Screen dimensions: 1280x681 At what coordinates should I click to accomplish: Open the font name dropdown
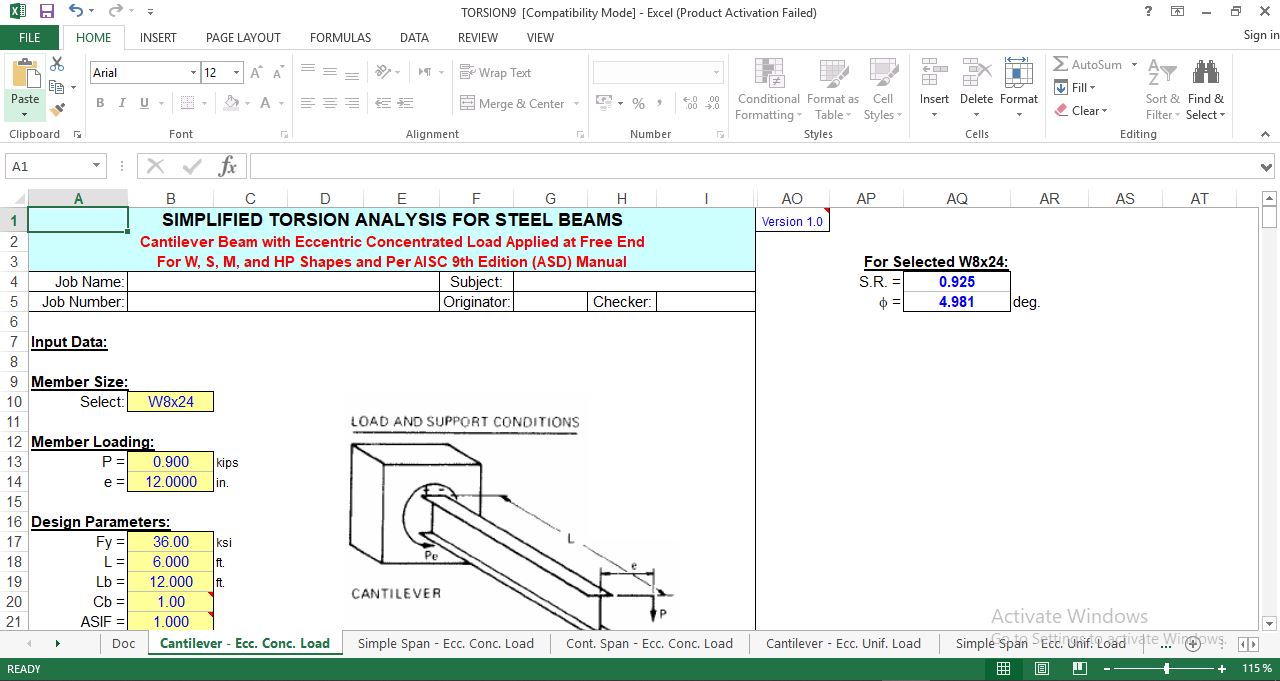[194, 72]
